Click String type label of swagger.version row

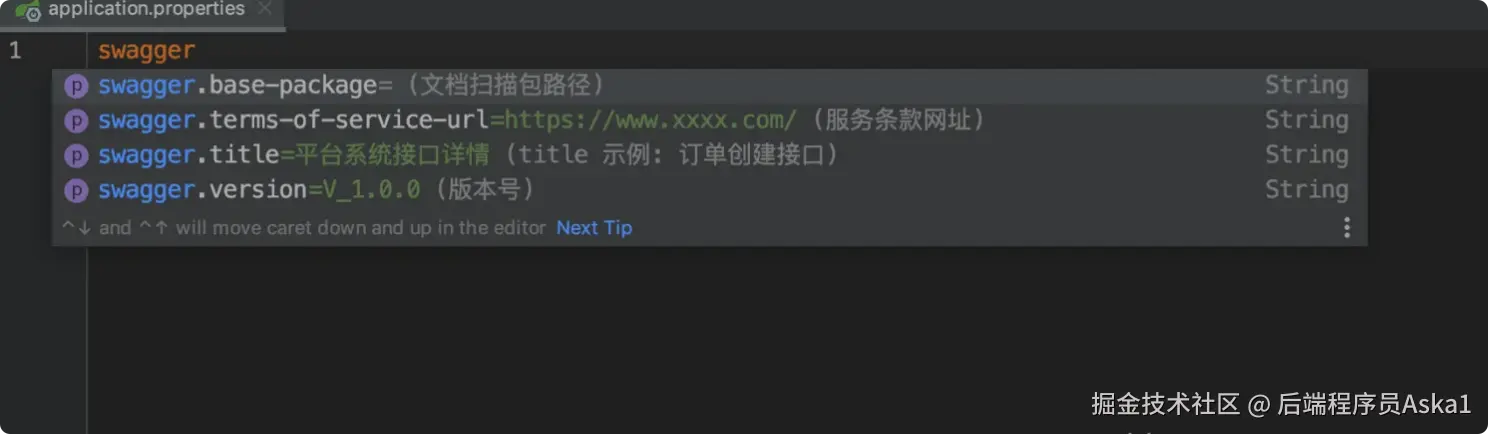point(1306,190)
